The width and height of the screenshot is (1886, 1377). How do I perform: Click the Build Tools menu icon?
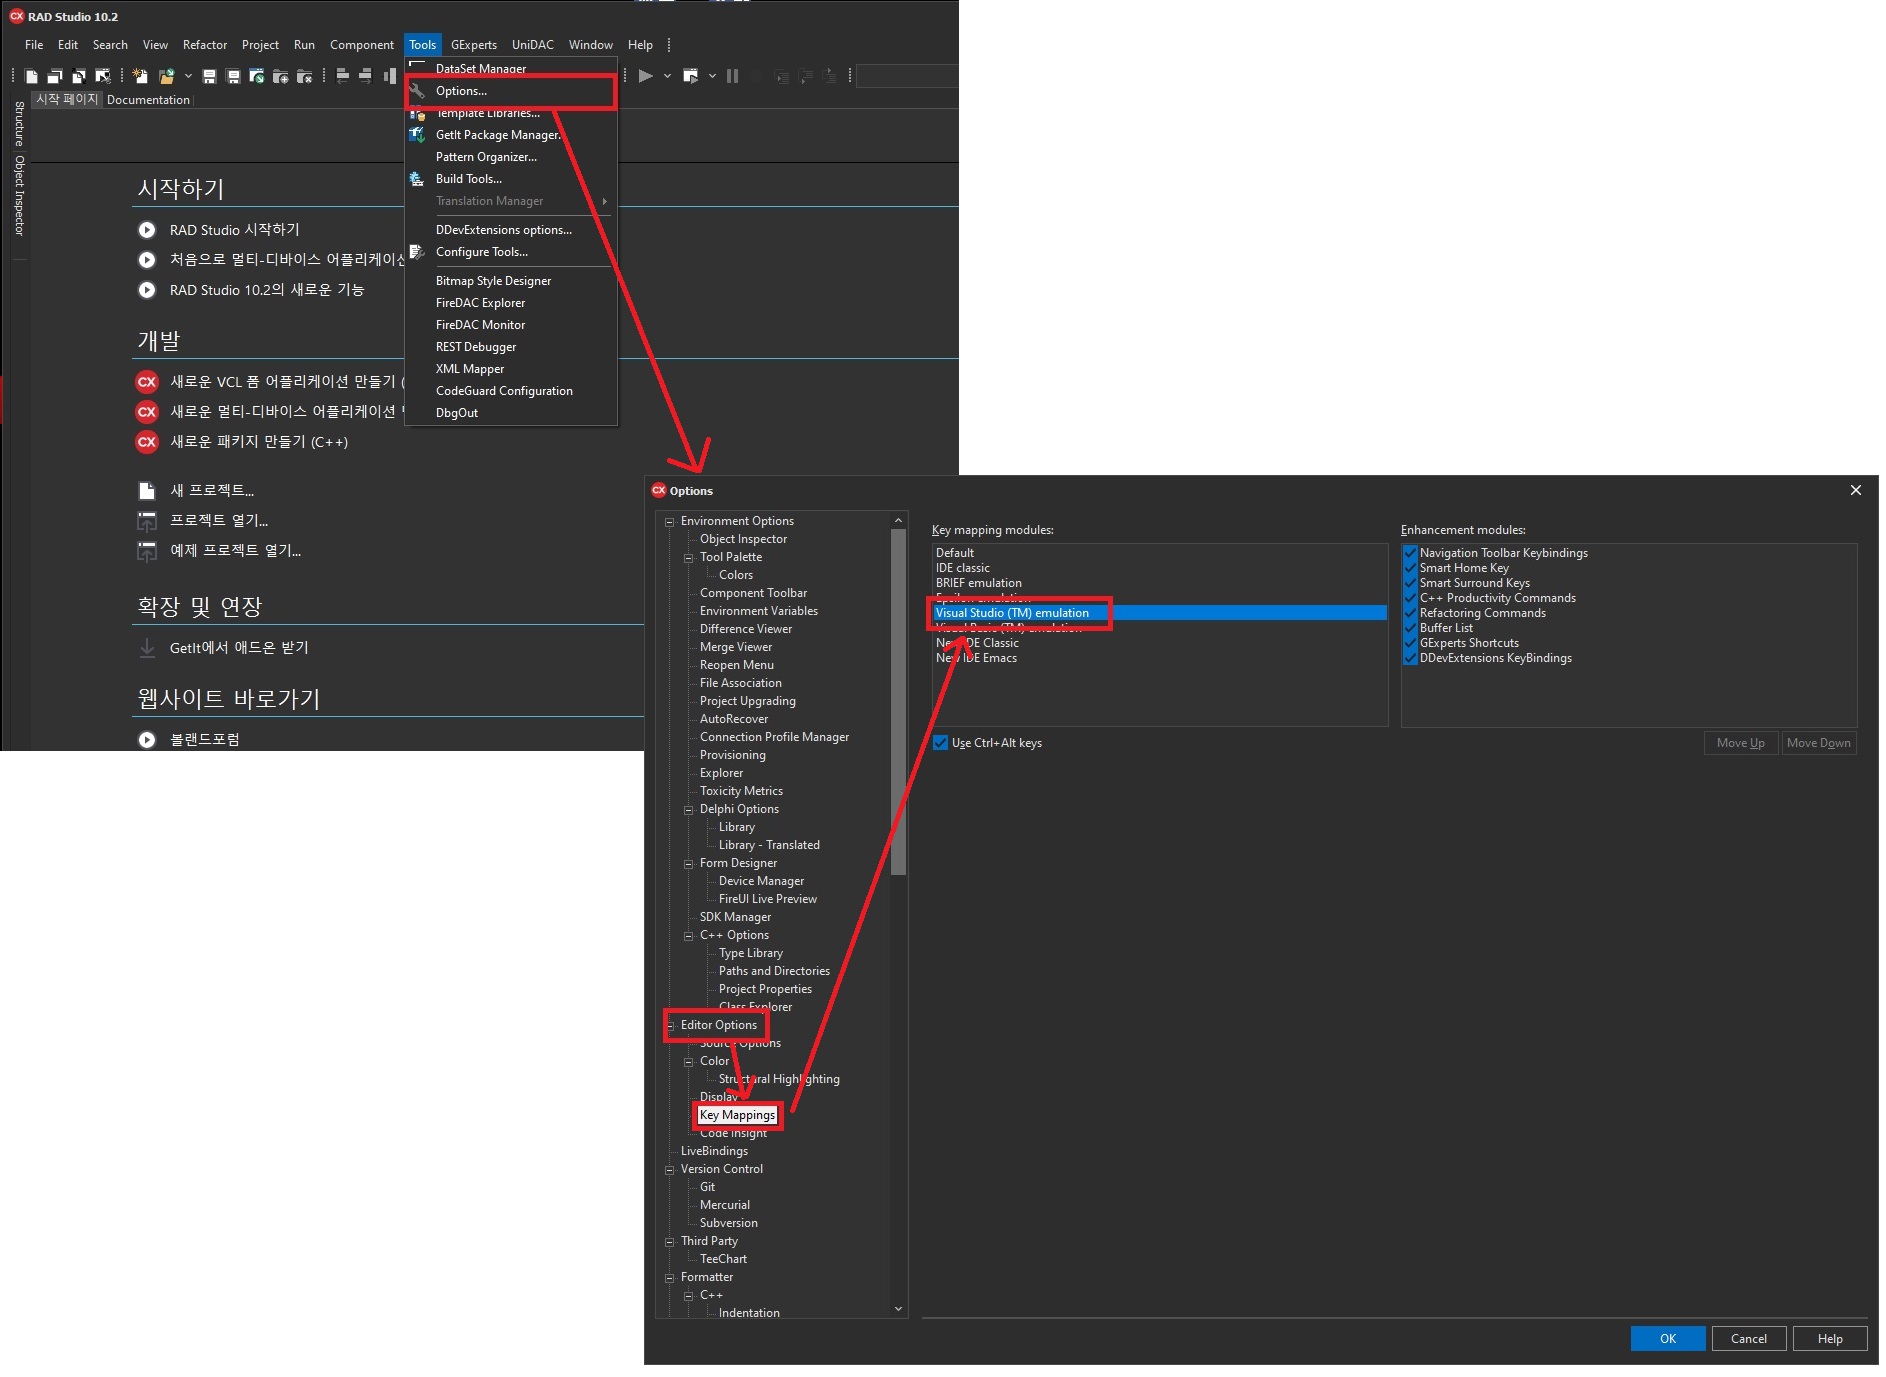pyautogui.click(x=418, y=179)
